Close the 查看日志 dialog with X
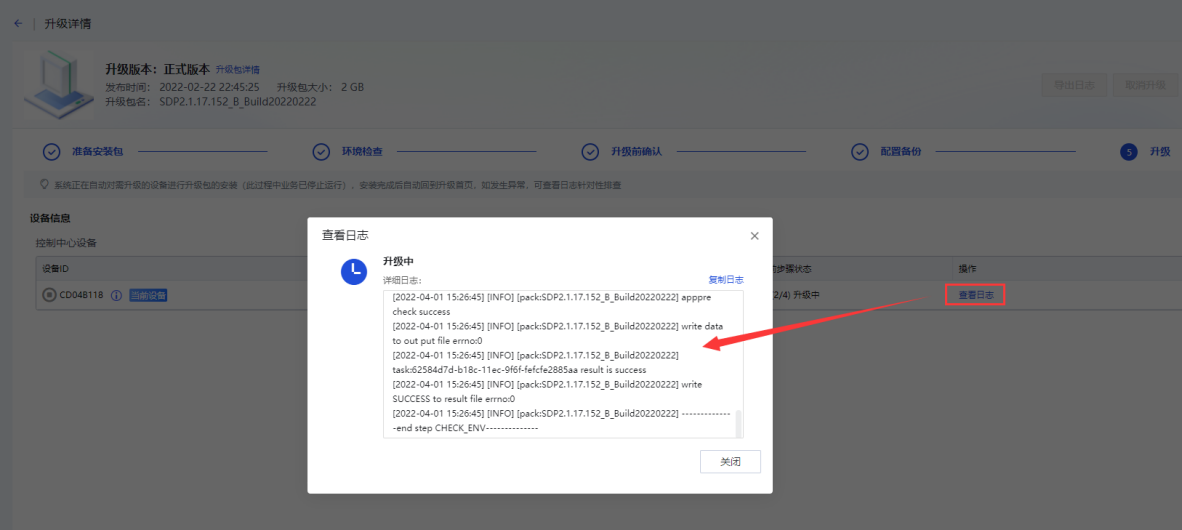This screenshot has height=530, width=1182. pyautogui.click(x=754, y=236)
